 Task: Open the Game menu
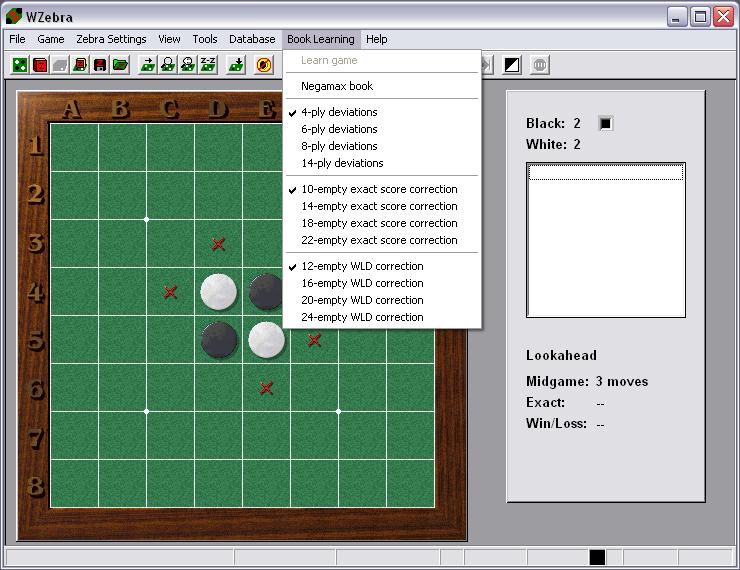coord(50,39)
